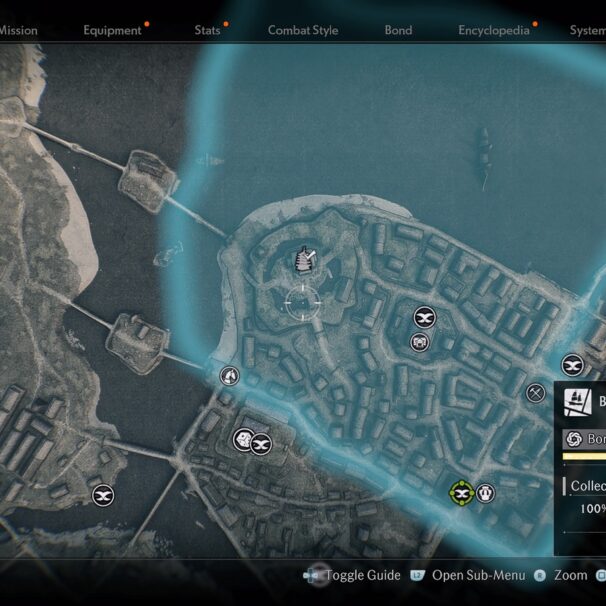Click the yellow Bond progress bar
The width and height of the screenshot is (606, 606).
(584, 456)
